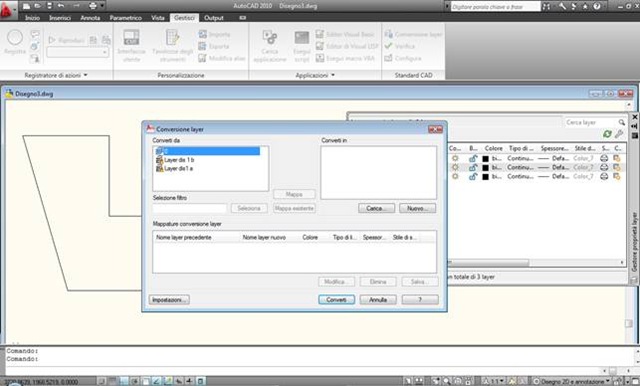Open quick access toolbar customize arrow
640x386 pixels.
[x=102, y=6]
